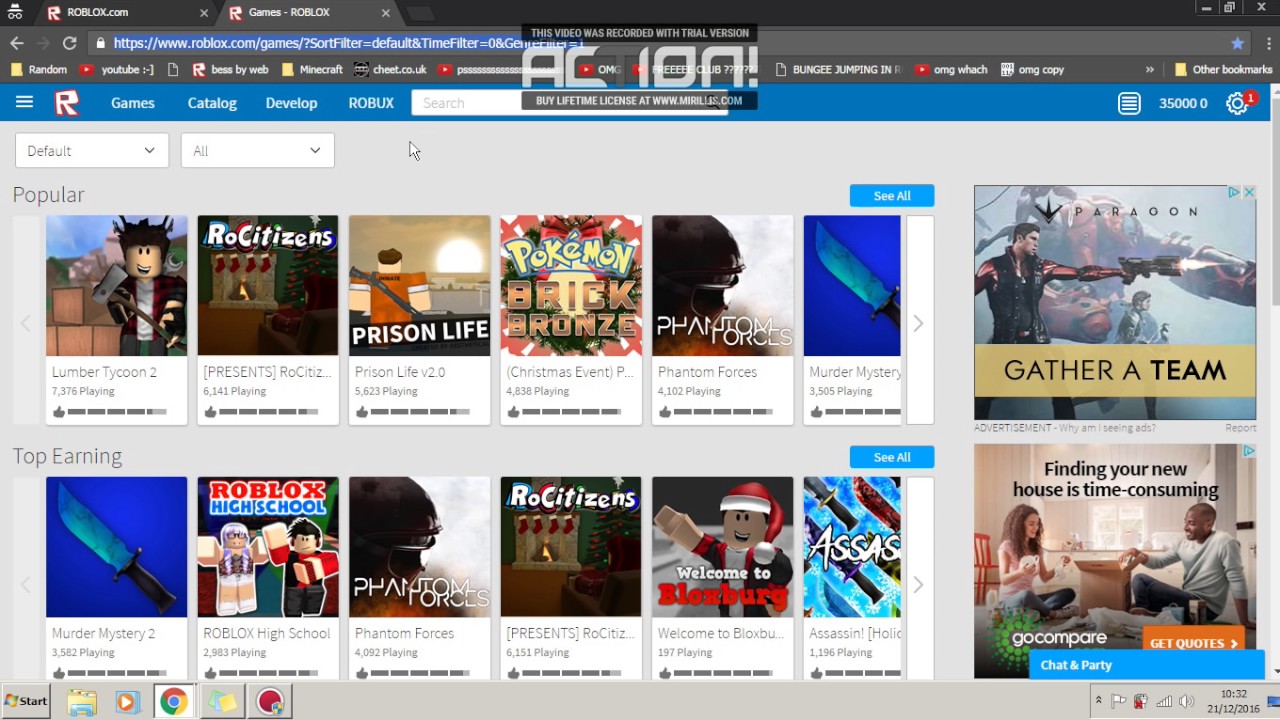Open the hamburger navigation menu
This screenshot has width=1280, height=720.
pos(24,102)
